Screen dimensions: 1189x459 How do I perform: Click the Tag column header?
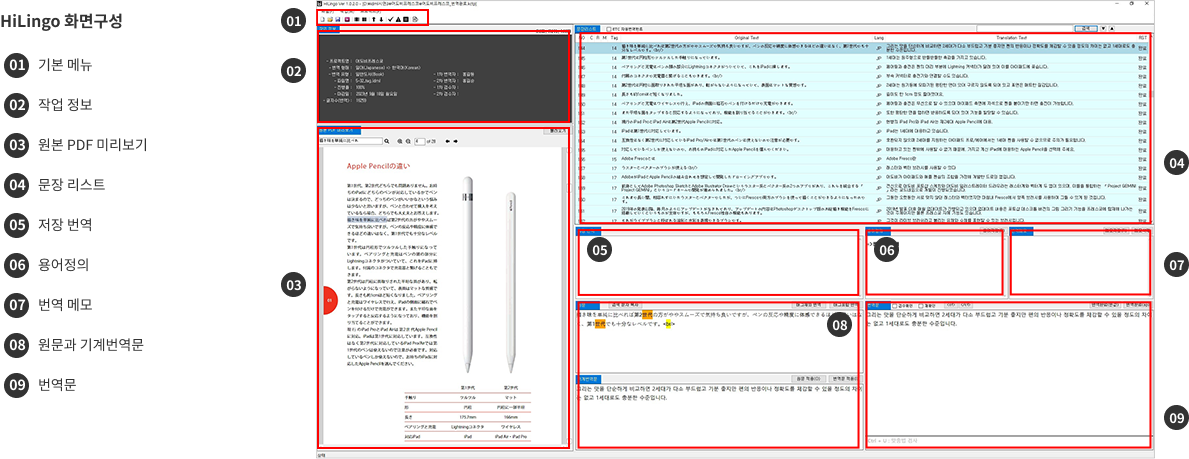(x=614, y=37)
